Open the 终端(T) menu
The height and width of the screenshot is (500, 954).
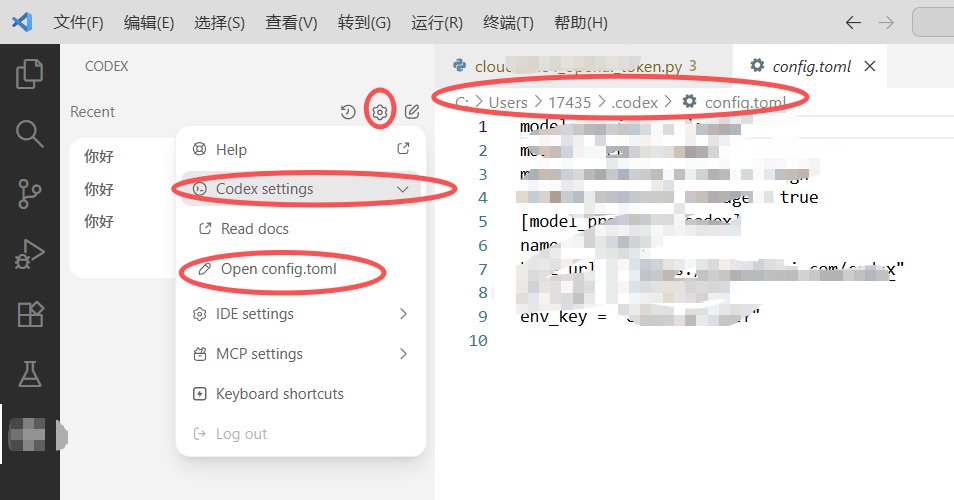508,22
